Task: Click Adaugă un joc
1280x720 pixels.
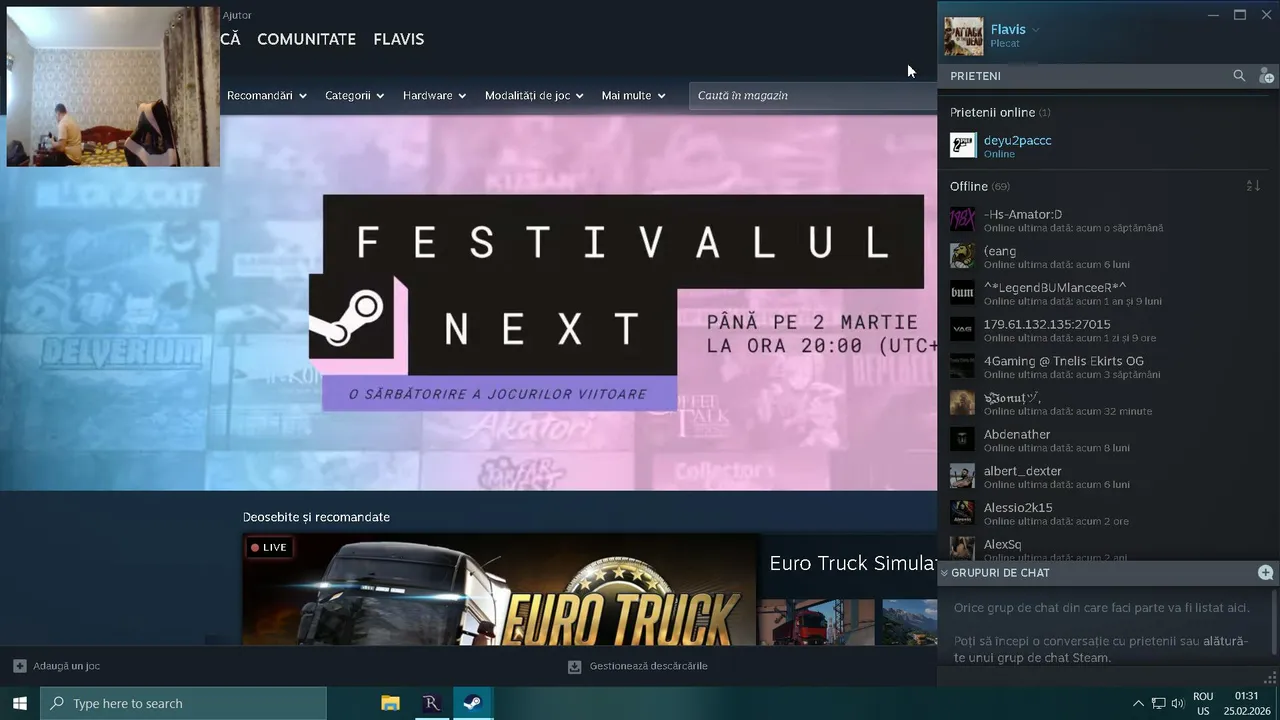Action: [66, 666]
